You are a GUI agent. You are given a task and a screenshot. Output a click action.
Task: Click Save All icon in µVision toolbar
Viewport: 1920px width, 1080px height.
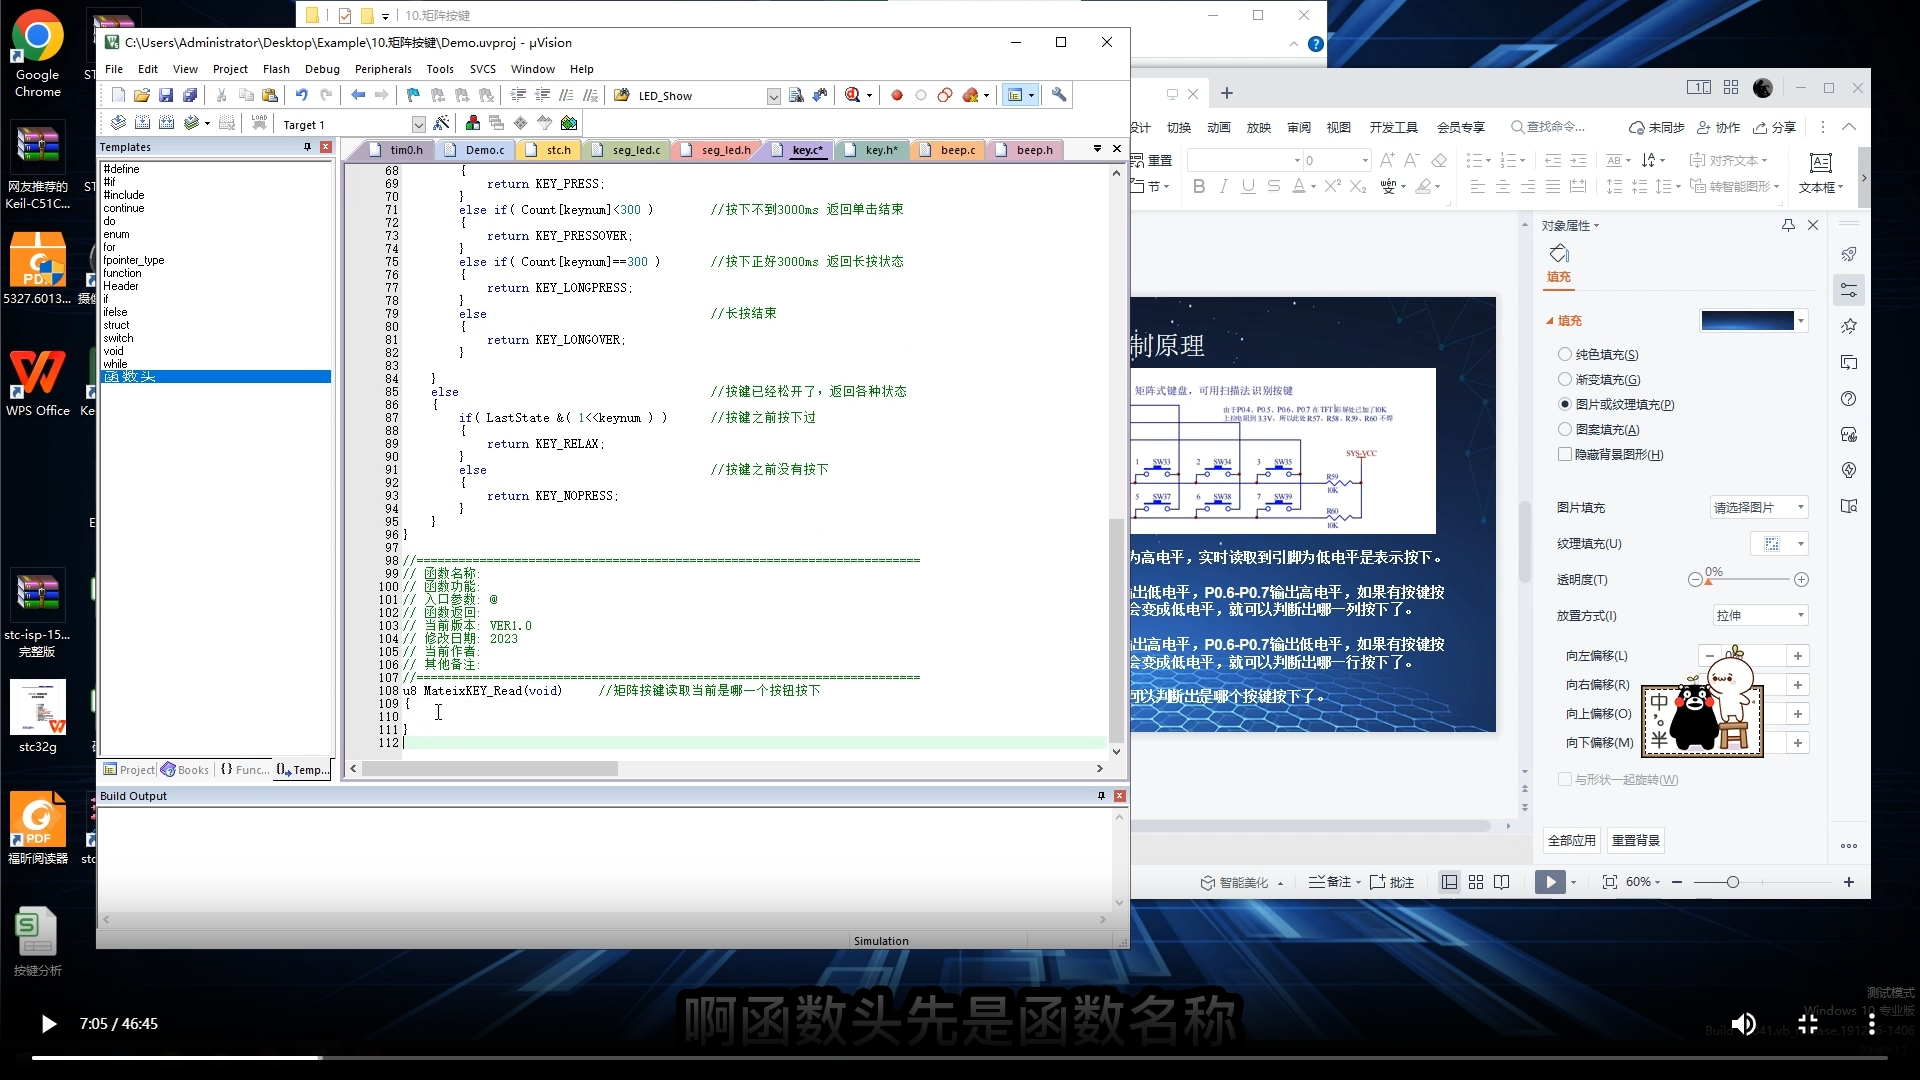190,95
